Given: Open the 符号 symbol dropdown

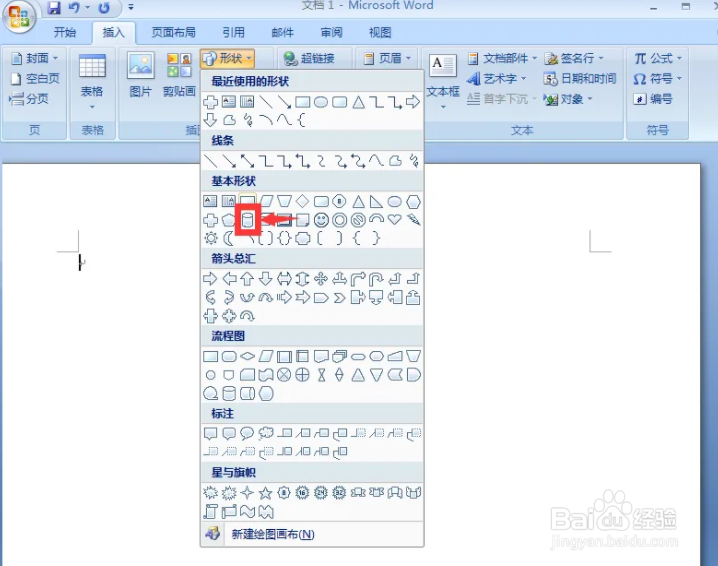Looking at the screenshot, I should [x=658, y=79].
